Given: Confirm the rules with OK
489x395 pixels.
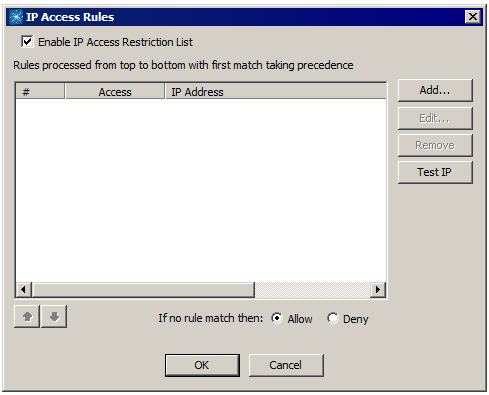Looking at the screenshot, I should pos(202,365).
